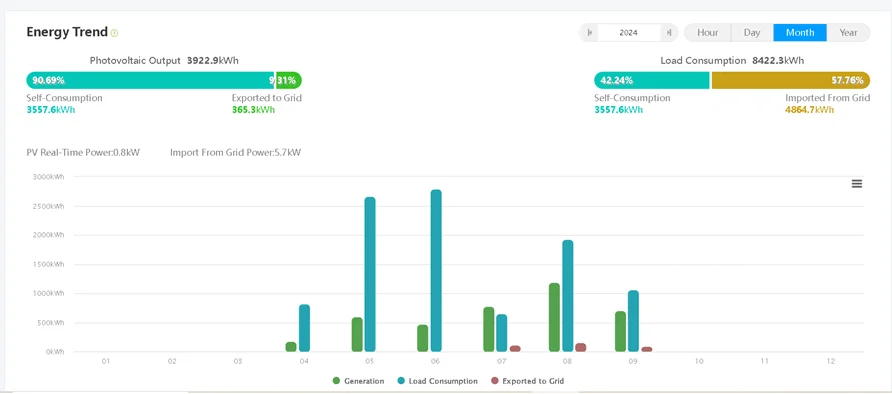
Task: Click the 3557.6kWh value under Load Consumption
Action: click(618, 110)
